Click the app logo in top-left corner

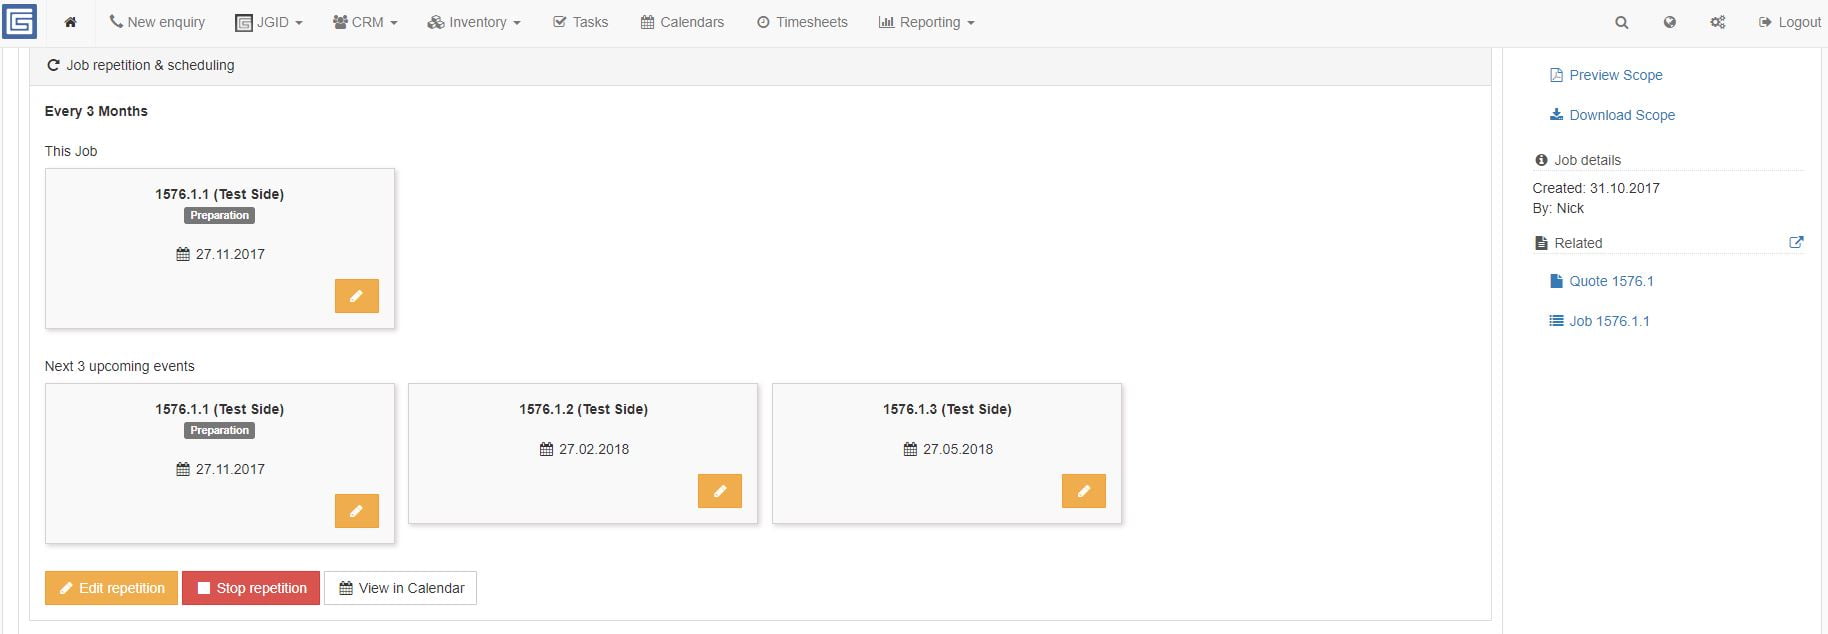pyautogui.click(x=19, y=21)
